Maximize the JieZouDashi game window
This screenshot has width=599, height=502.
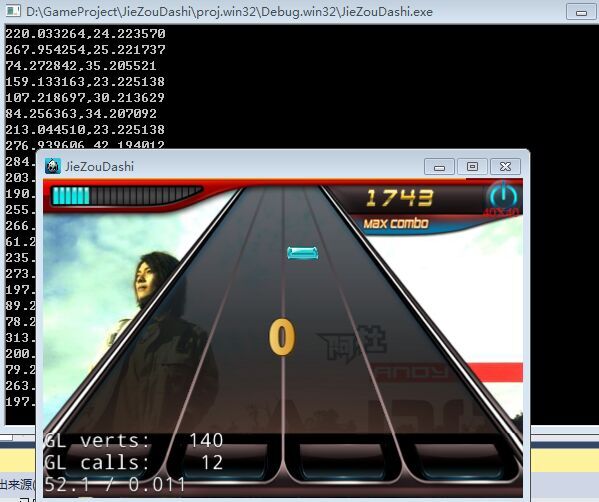(x=472, y=167)
